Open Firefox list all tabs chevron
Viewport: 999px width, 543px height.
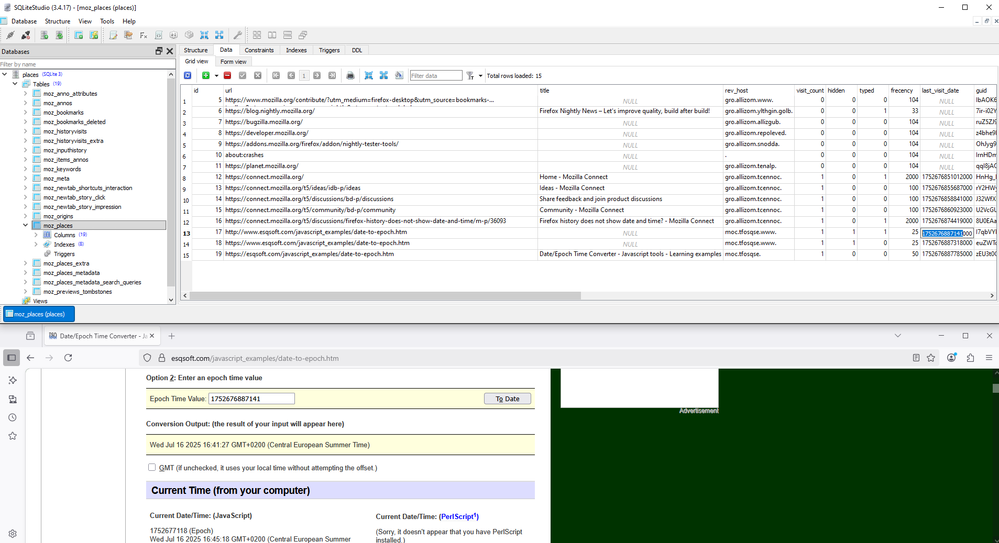898,335
